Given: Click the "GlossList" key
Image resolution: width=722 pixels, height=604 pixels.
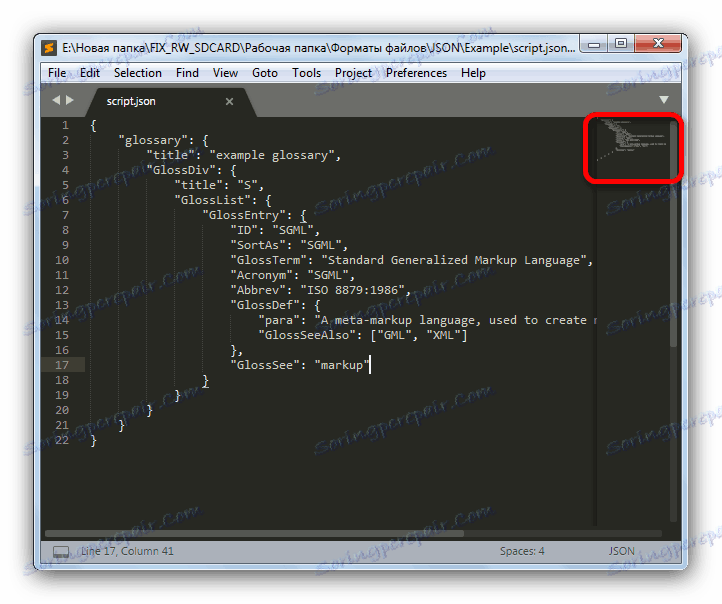Looking at the screenshot, I should click(x=212, y=200).
